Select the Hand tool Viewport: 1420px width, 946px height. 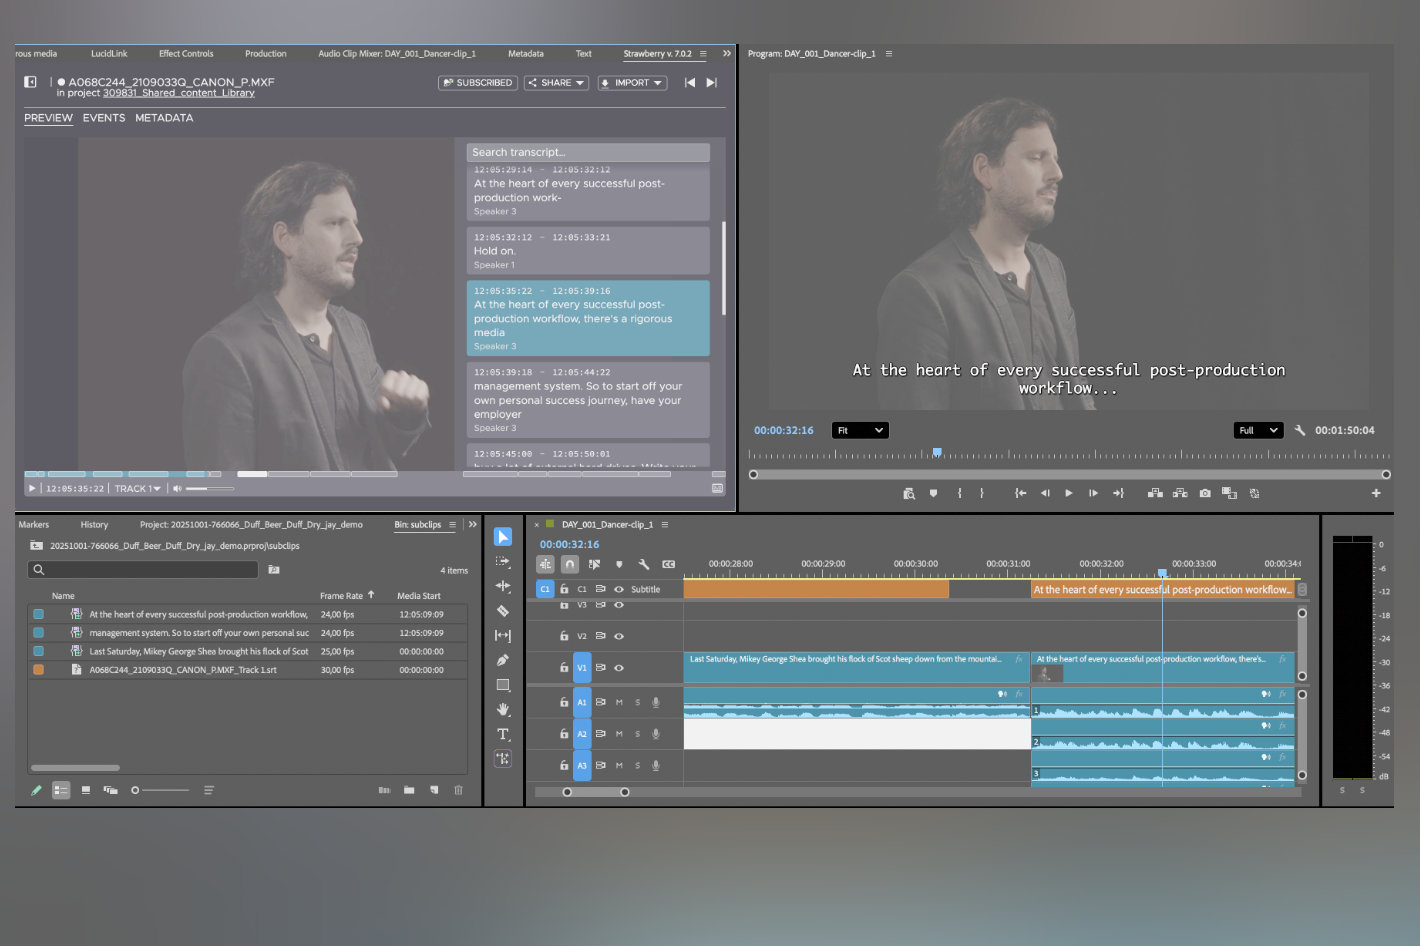tap(503, 709)
